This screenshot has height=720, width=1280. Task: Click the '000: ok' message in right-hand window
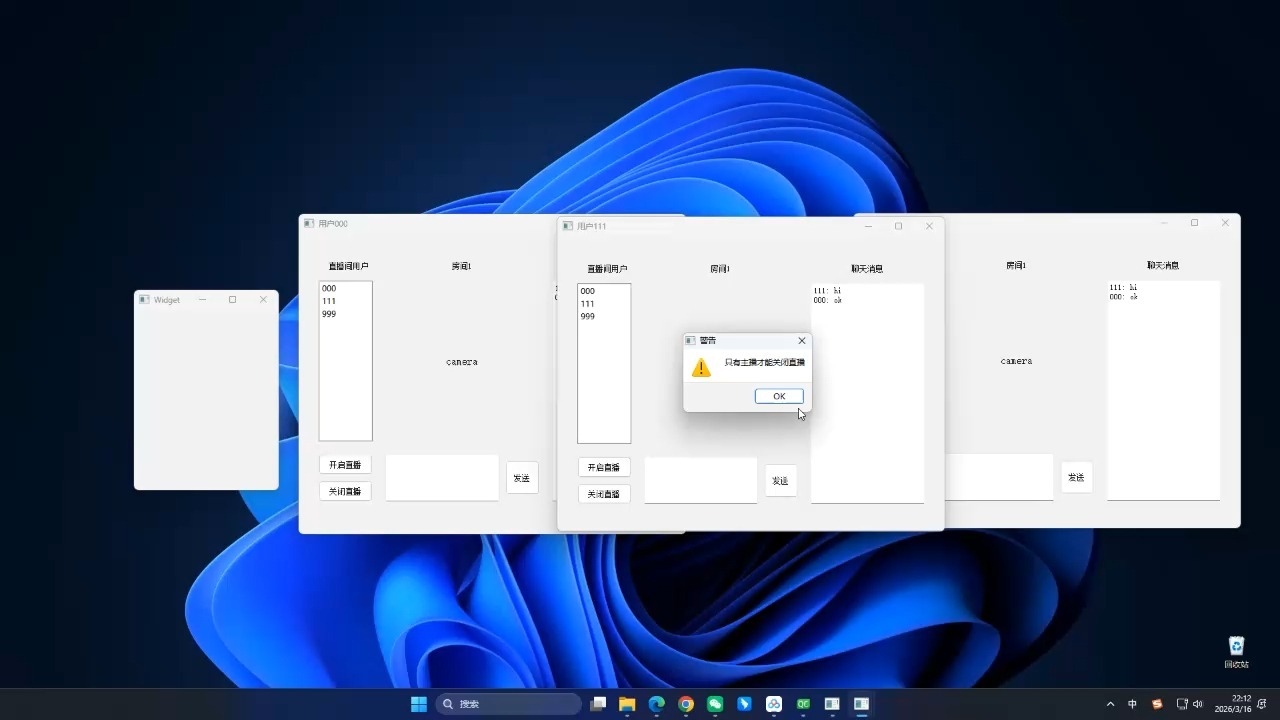click(x=1124, y=297)
